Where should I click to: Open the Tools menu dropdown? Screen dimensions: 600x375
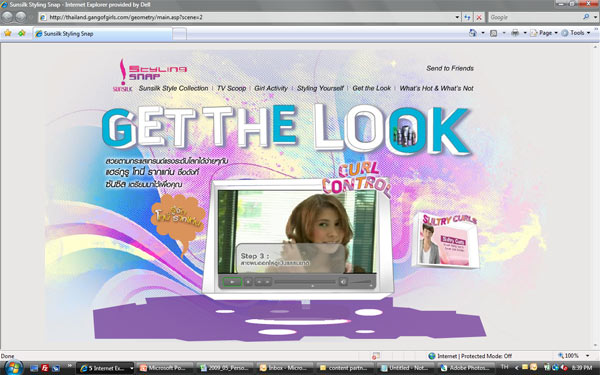(576, 33)
